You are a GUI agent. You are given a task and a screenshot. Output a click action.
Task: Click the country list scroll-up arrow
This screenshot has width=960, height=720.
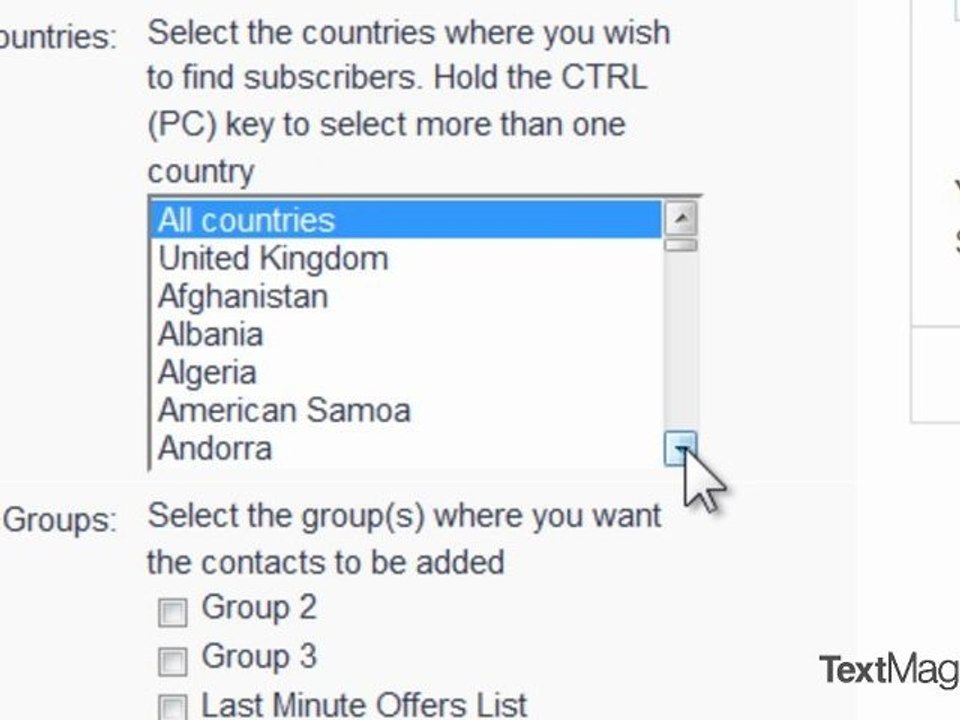pyautogui.click(x=681, y=219)
